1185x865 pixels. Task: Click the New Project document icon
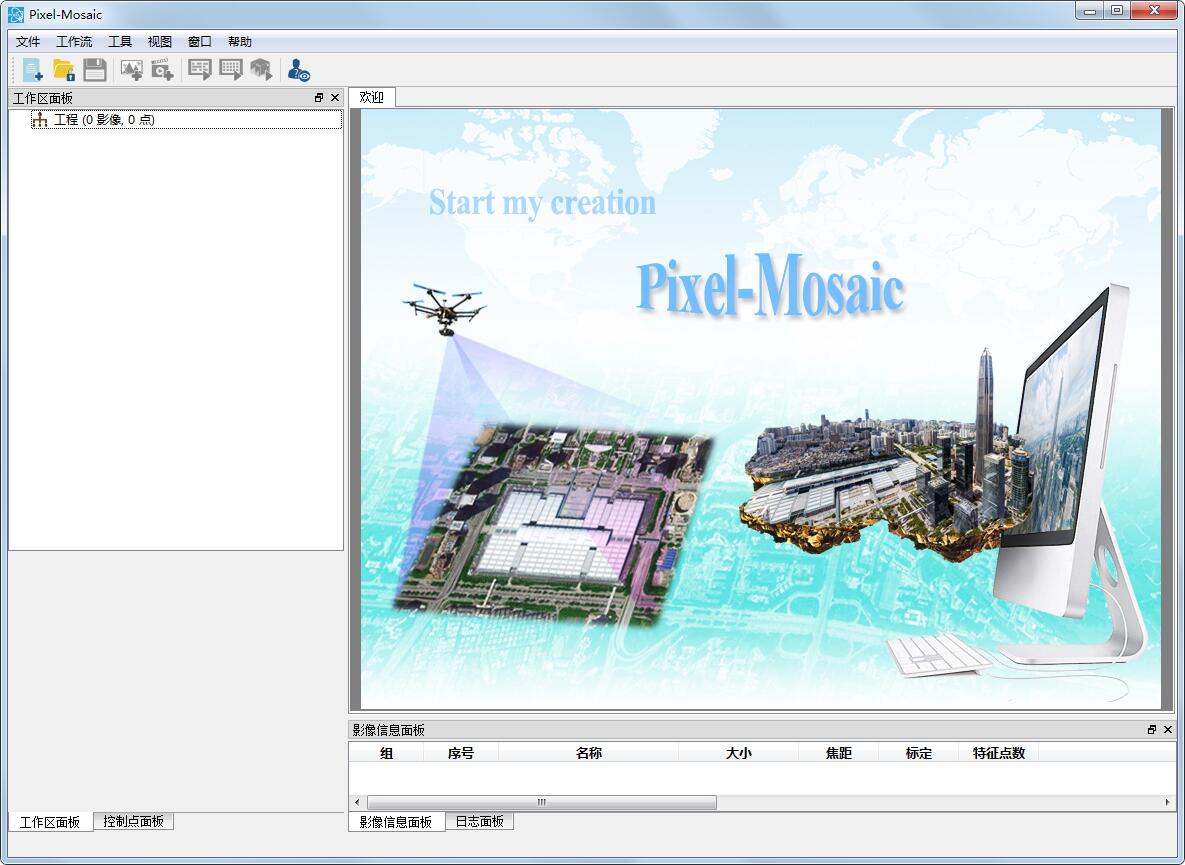click(x=32, y=70)
